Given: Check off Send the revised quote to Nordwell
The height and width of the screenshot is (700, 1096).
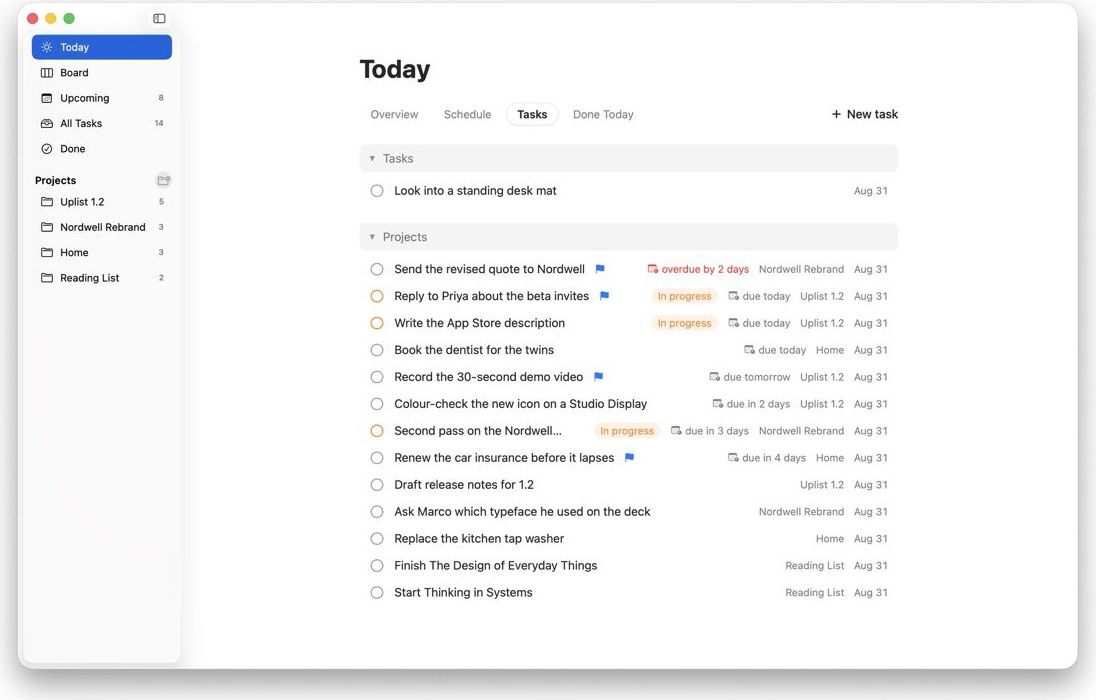Looking at the screenshot, I should pos(377,269).
